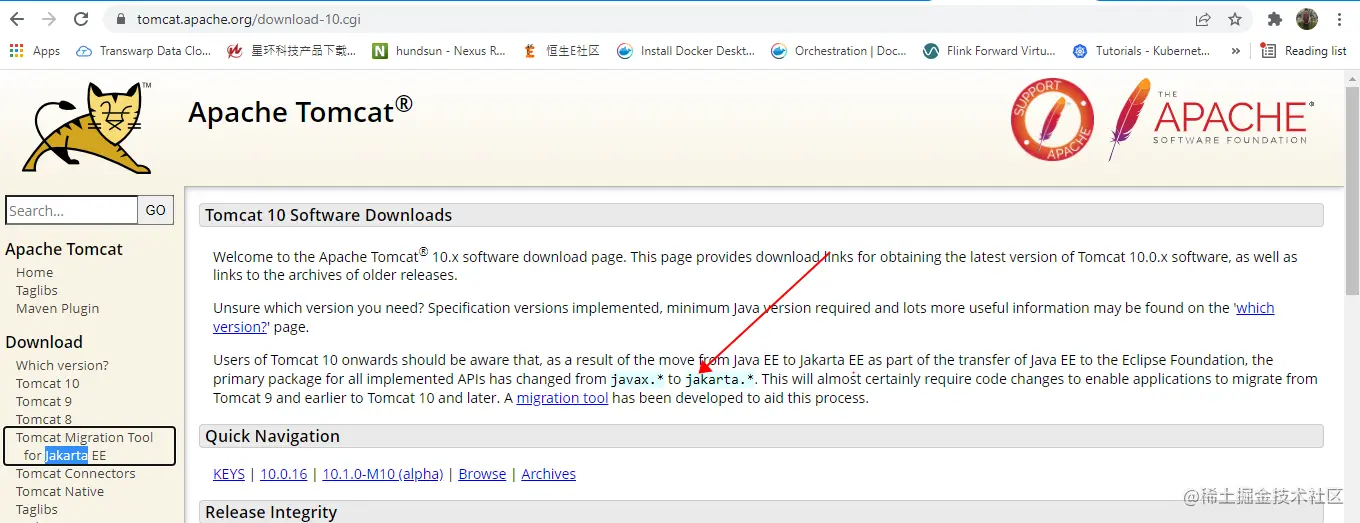Screen dimensions: 1360x523
Task: Open Taglibs under Download section
Action: point(37,509)
